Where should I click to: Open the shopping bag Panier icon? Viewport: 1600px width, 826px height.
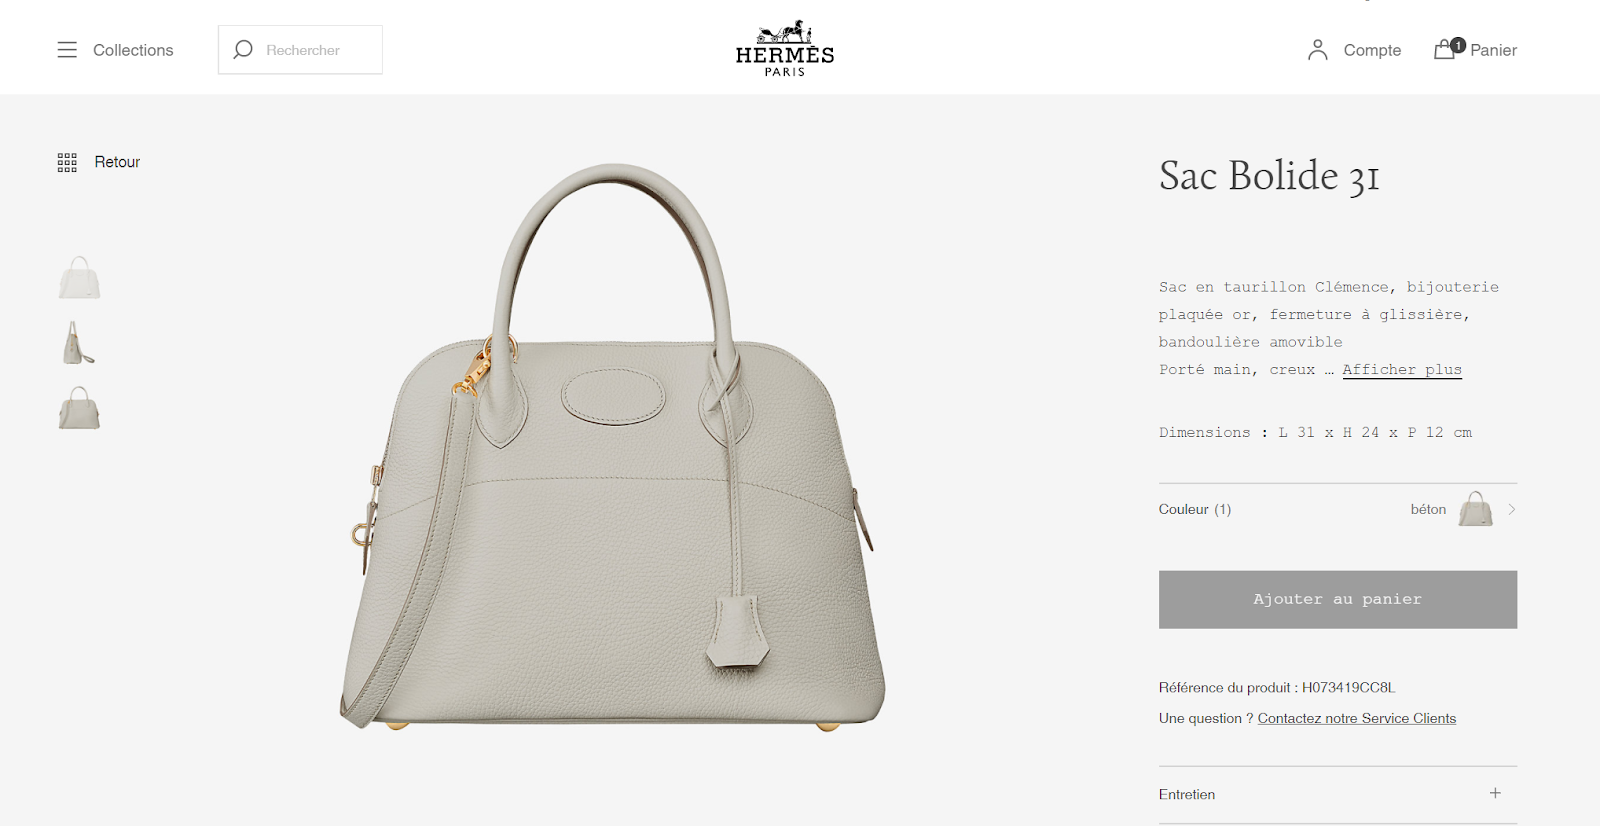point(1444,50)
